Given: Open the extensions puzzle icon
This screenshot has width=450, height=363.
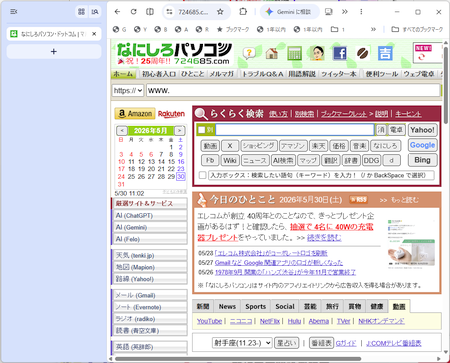Looking at the screenshot, I should (x=243, y=12).
